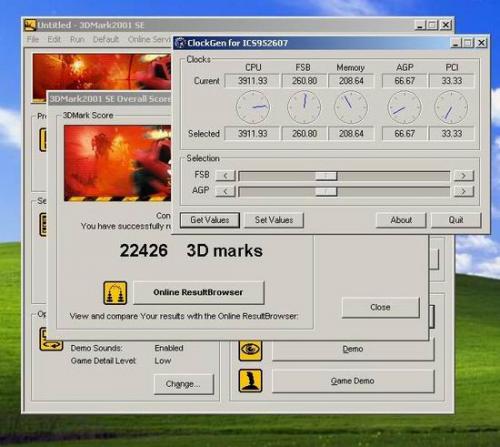This screenshot has height=447, width=500.
Task: Close the 3DMark Overall Score dialog
Action: (x=380, y=307)
